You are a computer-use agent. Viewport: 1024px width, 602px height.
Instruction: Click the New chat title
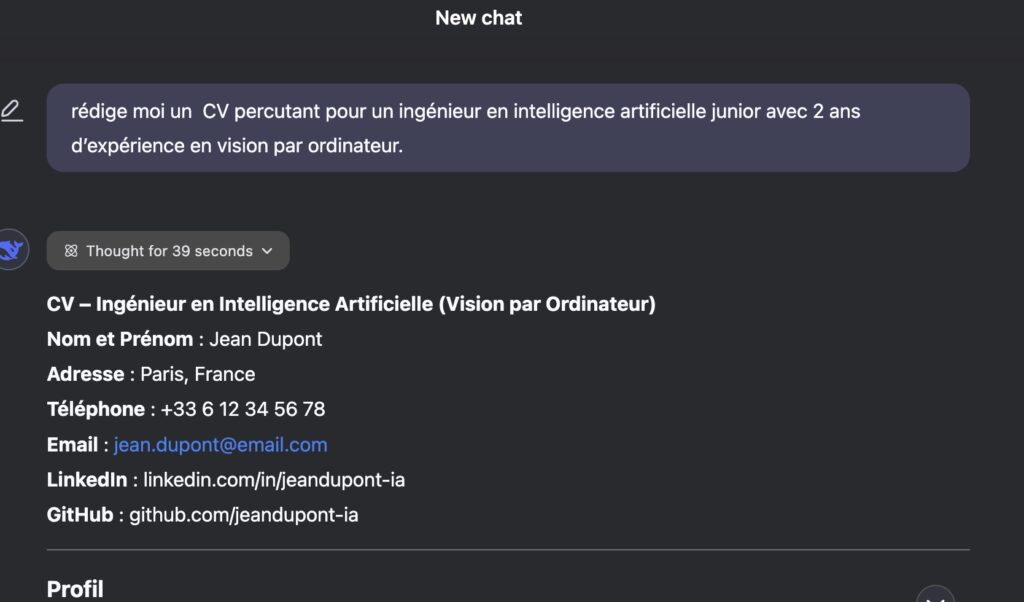pos(479,18)
